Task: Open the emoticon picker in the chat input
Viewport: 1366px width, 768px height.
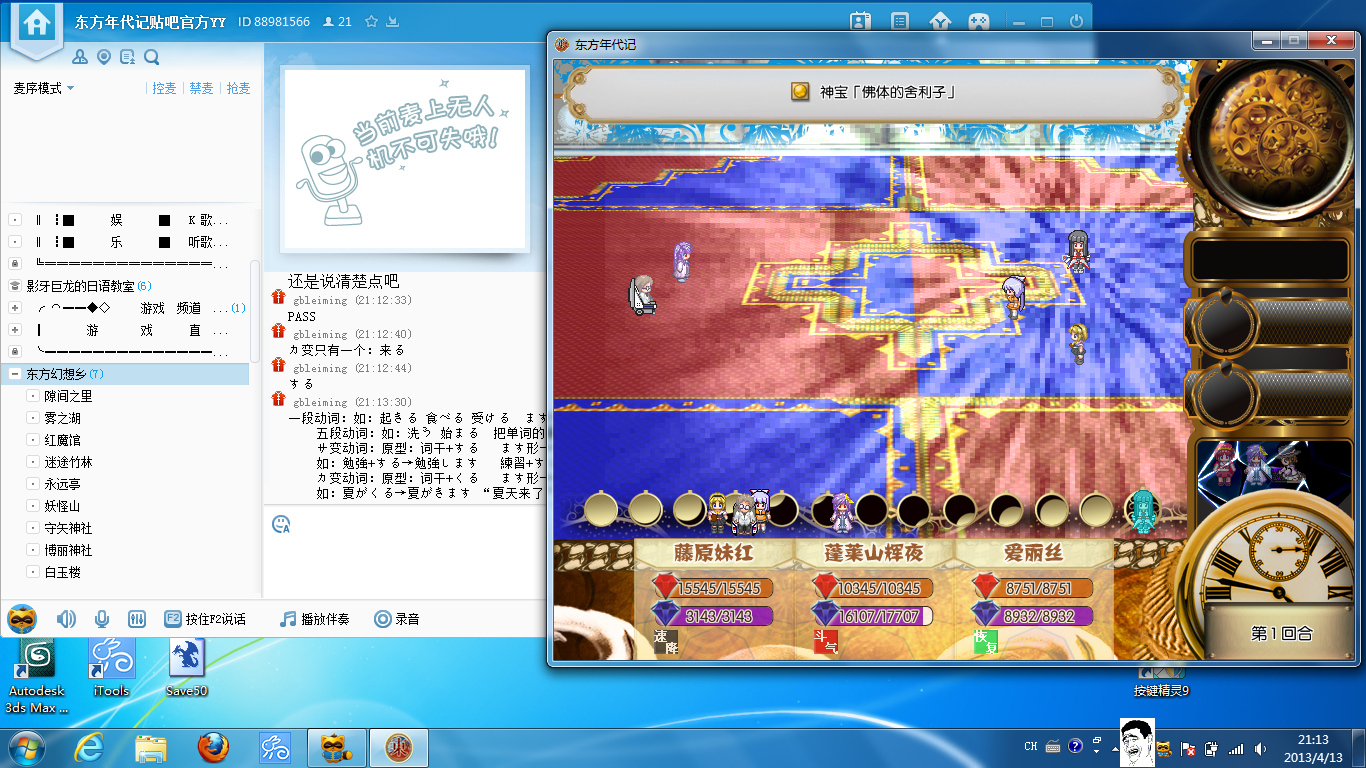Action: pyautogui.click(x=281, y=524)
